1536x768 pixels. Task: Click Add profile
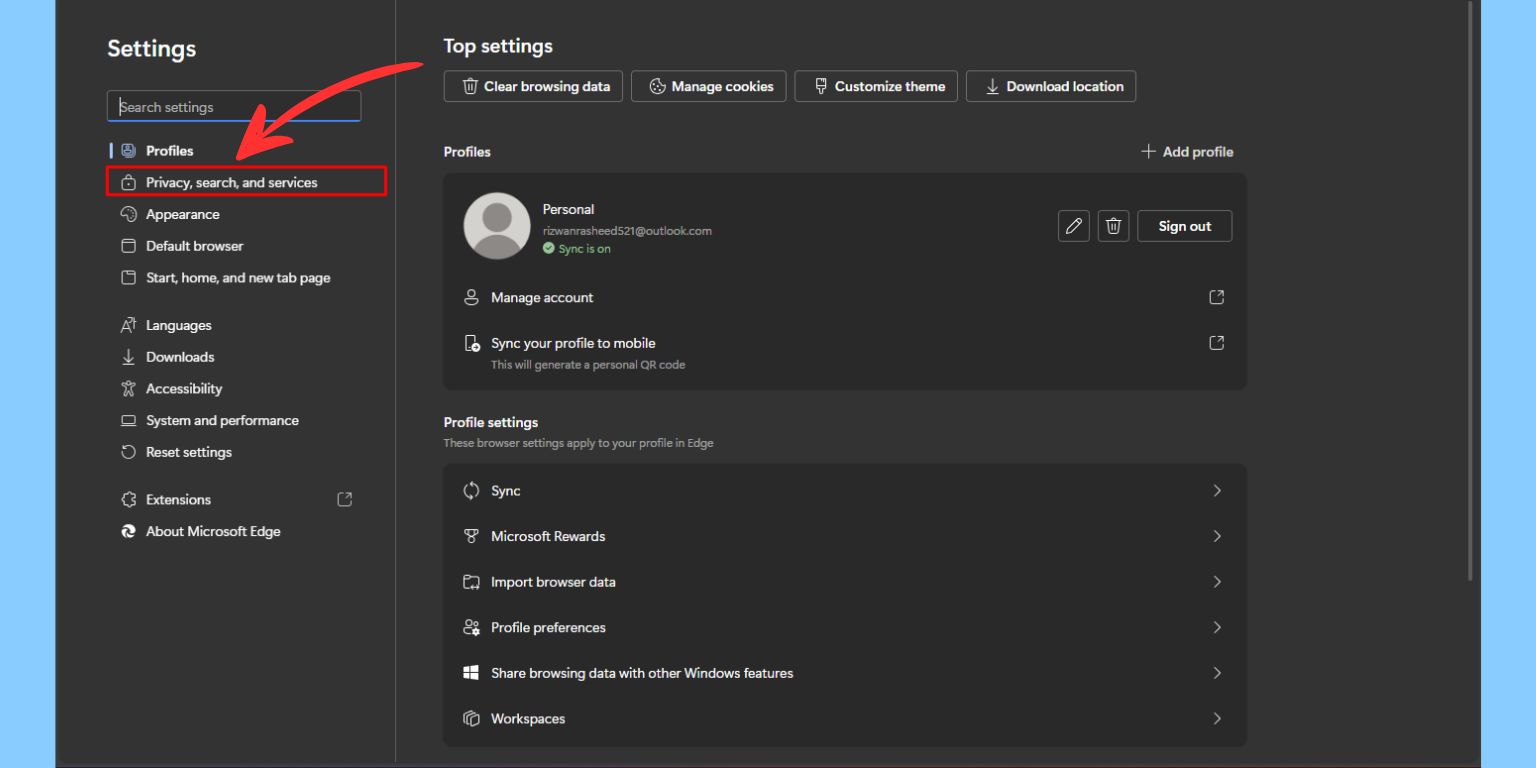pyautogui.click(x=1187, y=152)
